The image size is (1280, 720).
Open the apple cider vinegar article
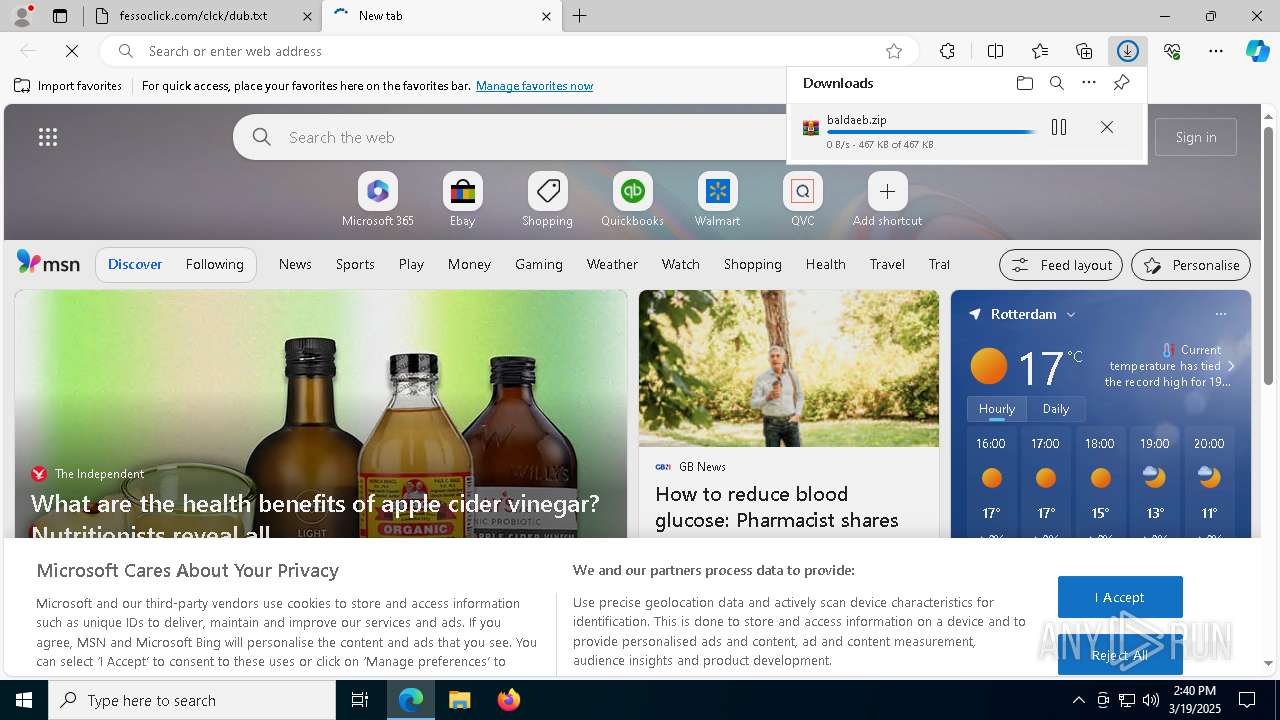[x=315, y=516]
